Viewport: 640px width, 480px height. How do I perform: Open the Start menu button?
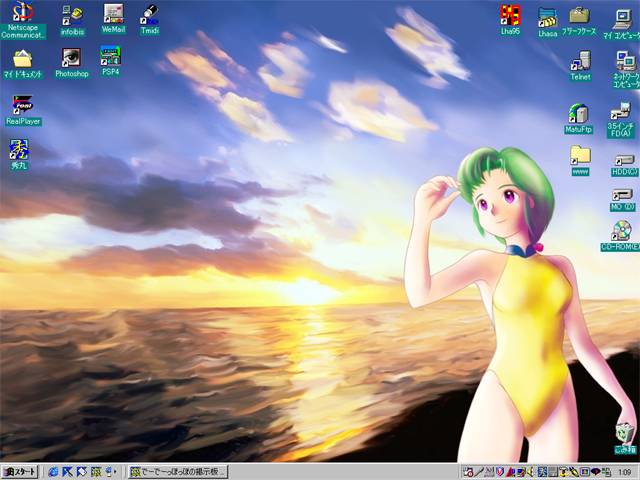[20, 471]
